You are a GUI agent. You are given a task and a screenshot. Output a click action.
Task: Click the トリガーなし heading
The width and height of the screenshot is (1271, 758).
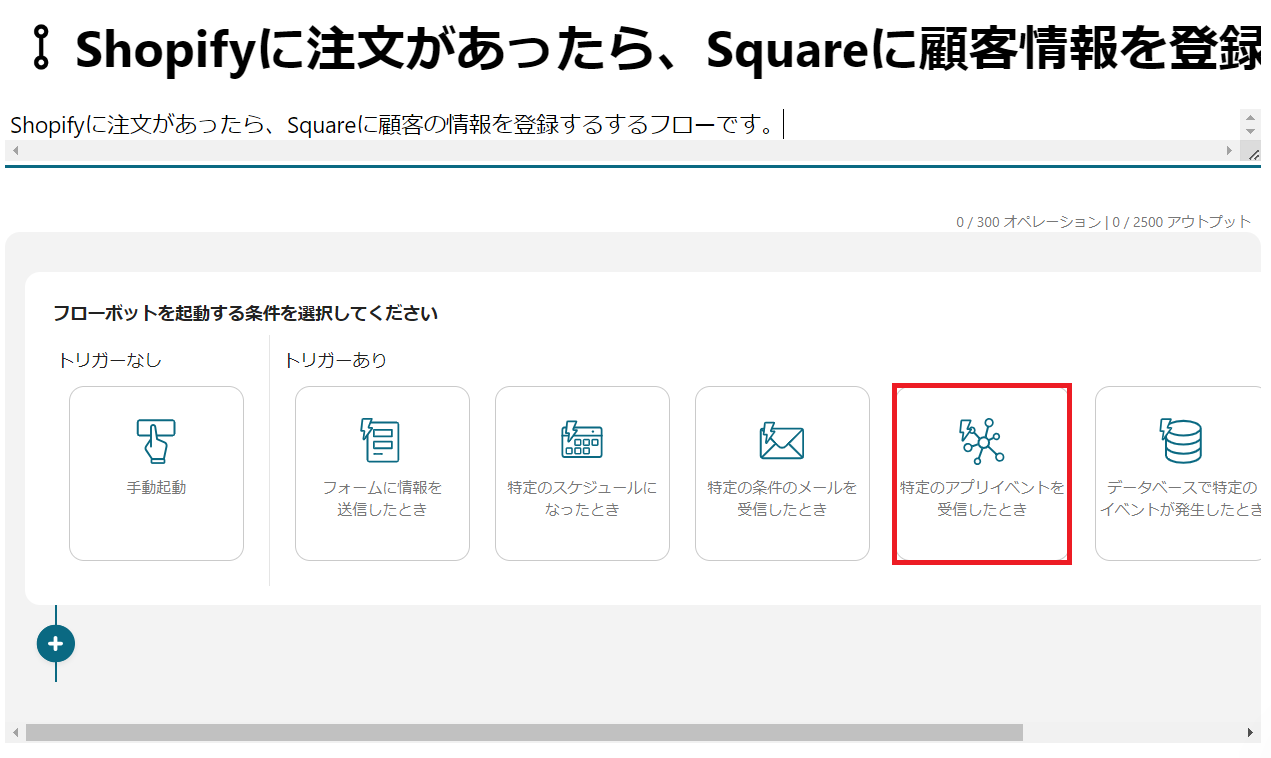(x=110, y=360)
